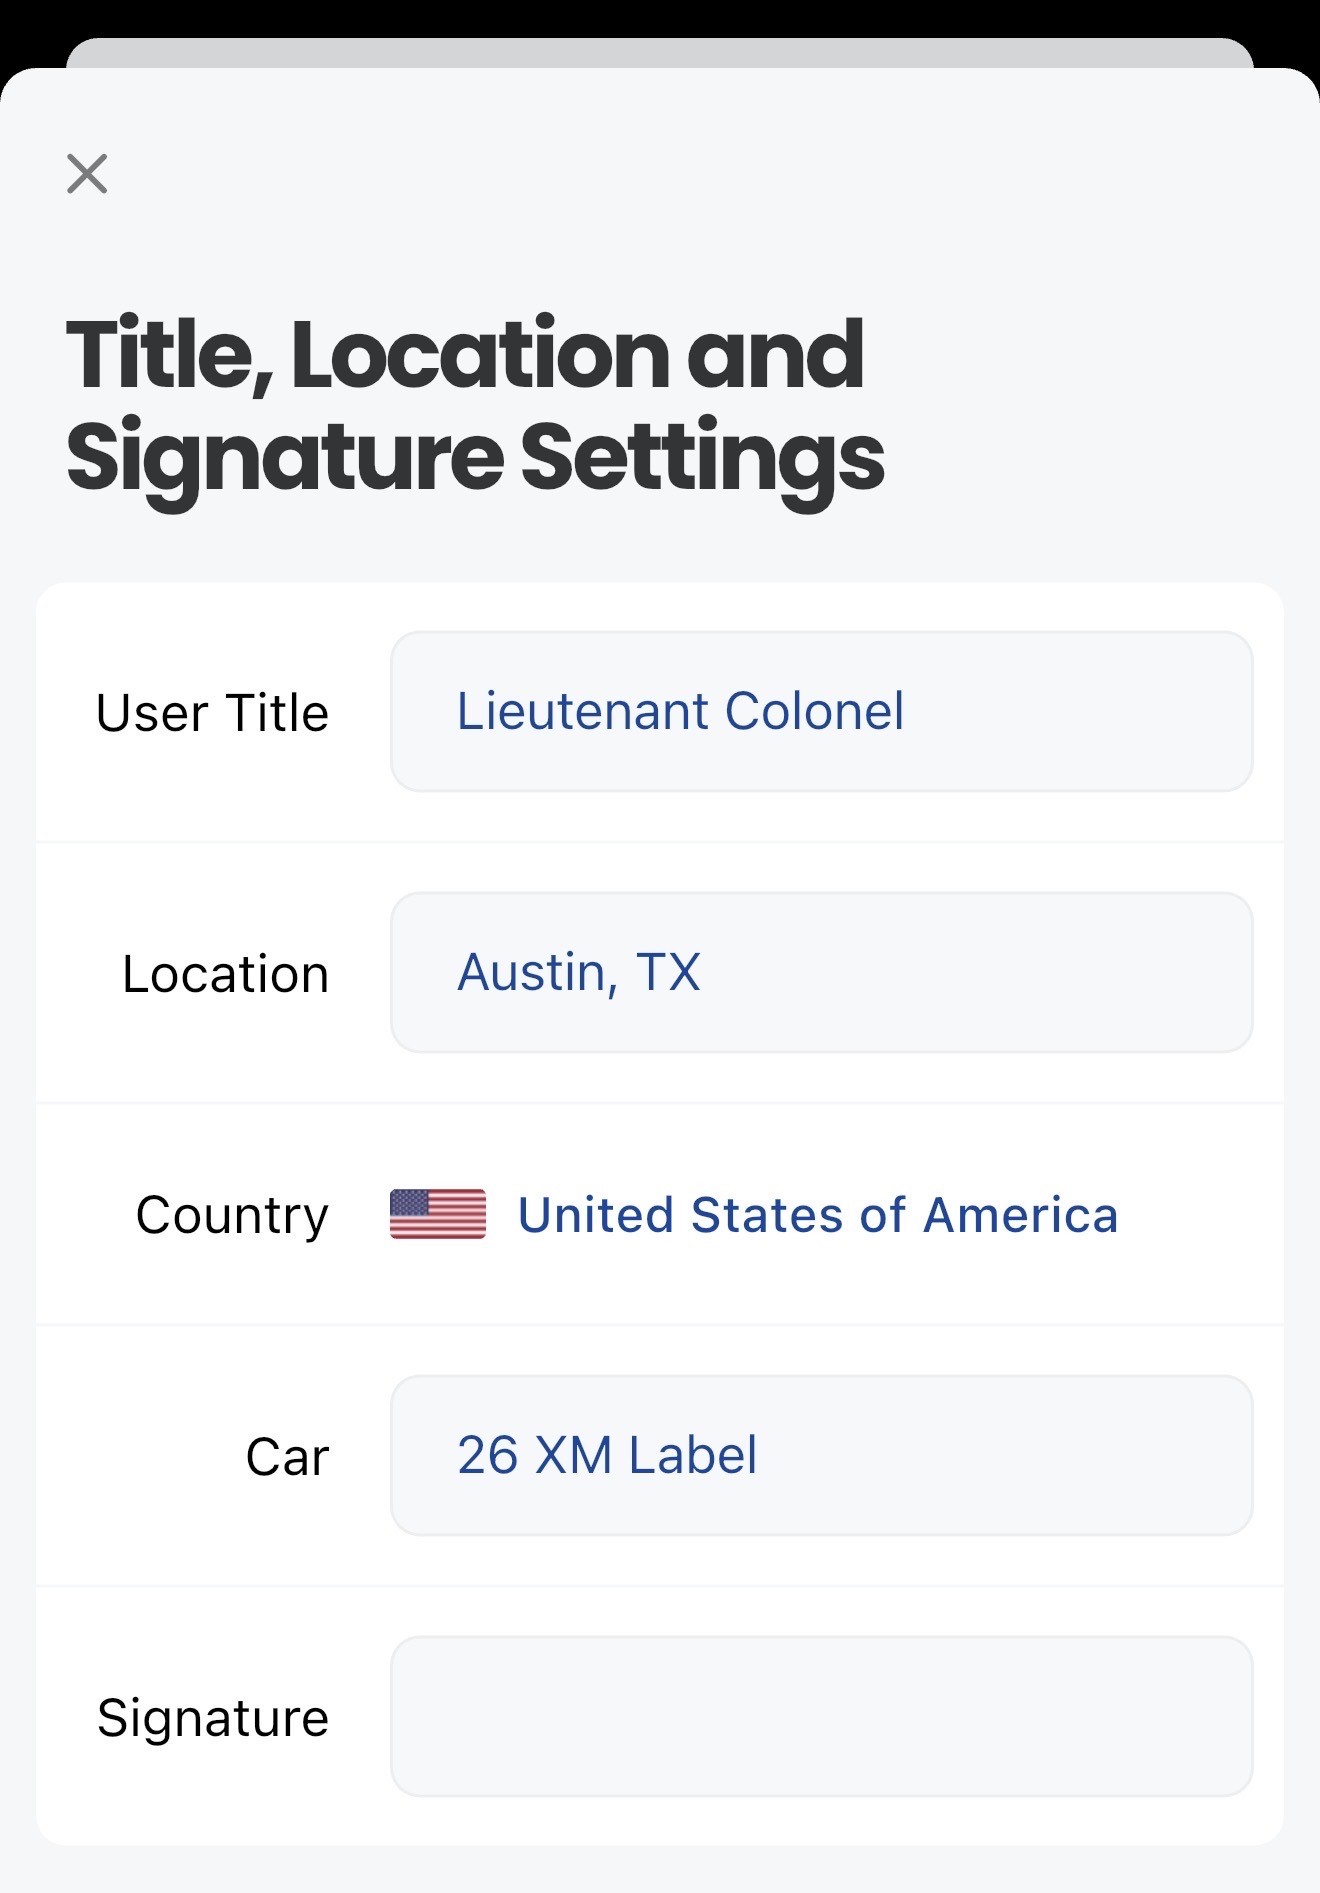Click the word Settings in the heading

click(703, 458)
